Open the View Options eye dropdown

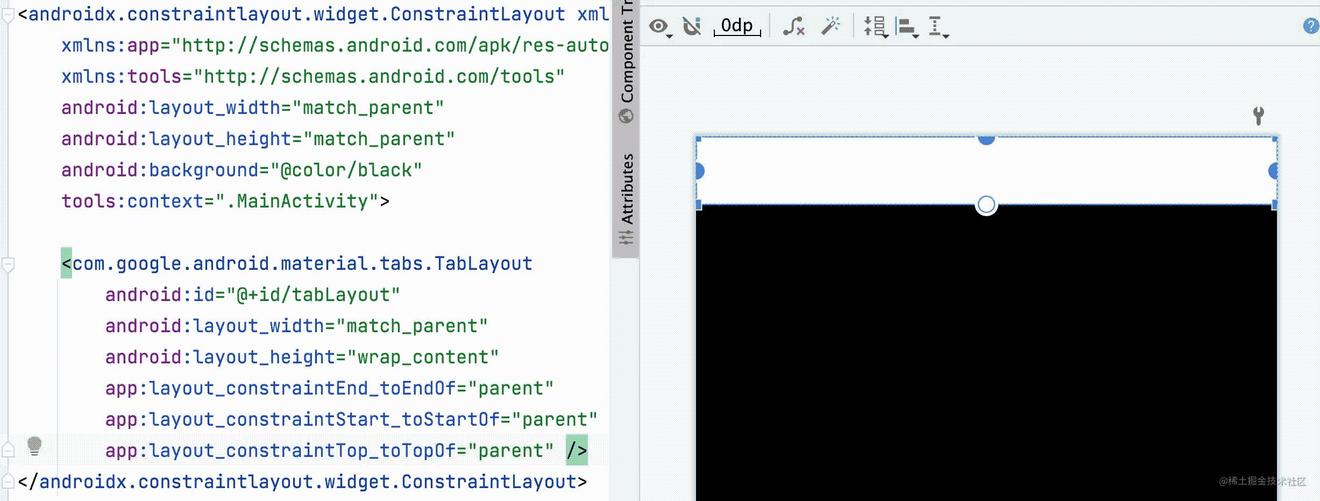point(660,27)
